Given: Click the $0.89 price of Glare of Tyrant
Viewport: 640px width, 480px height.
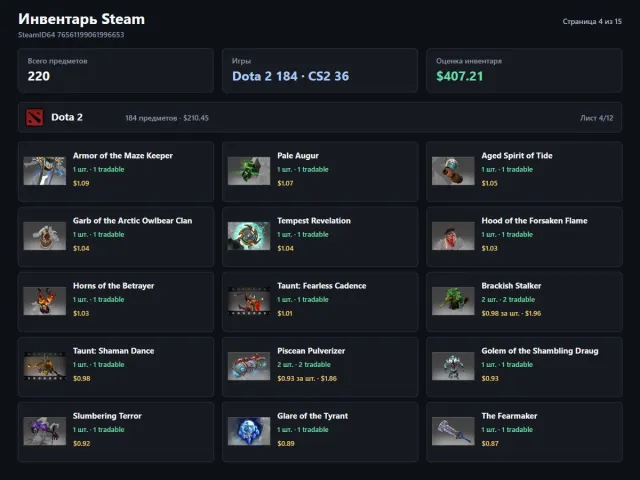Looking at the screenshot, I should coord(286,443).
